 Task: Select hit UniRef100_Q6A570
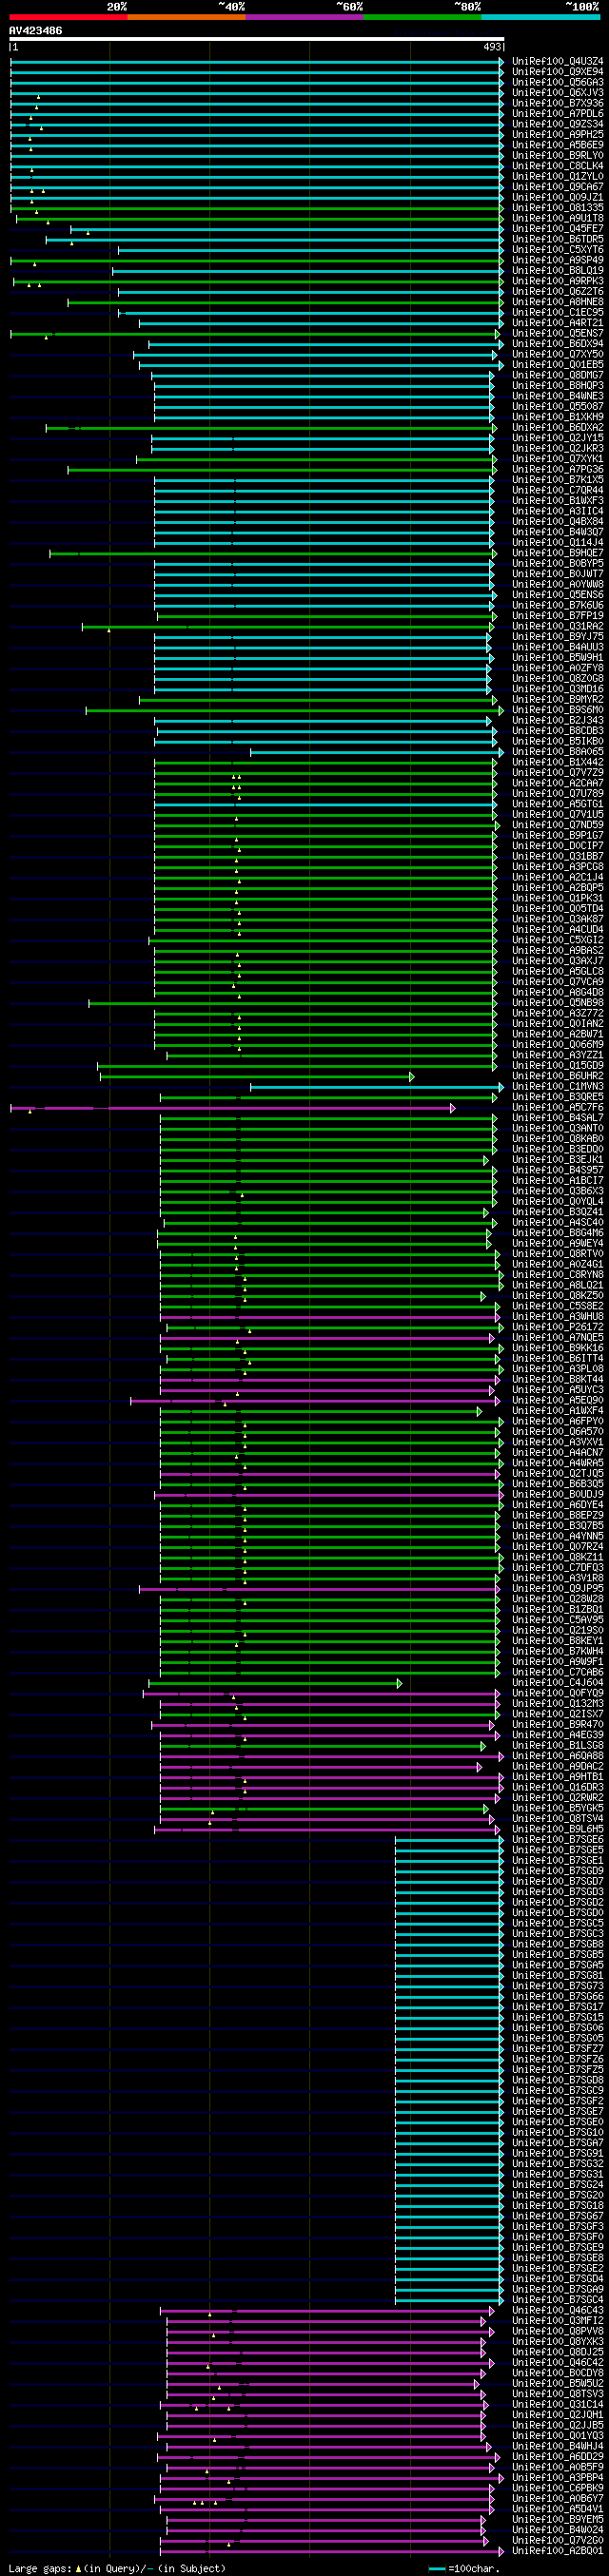tap(557, 1432)
